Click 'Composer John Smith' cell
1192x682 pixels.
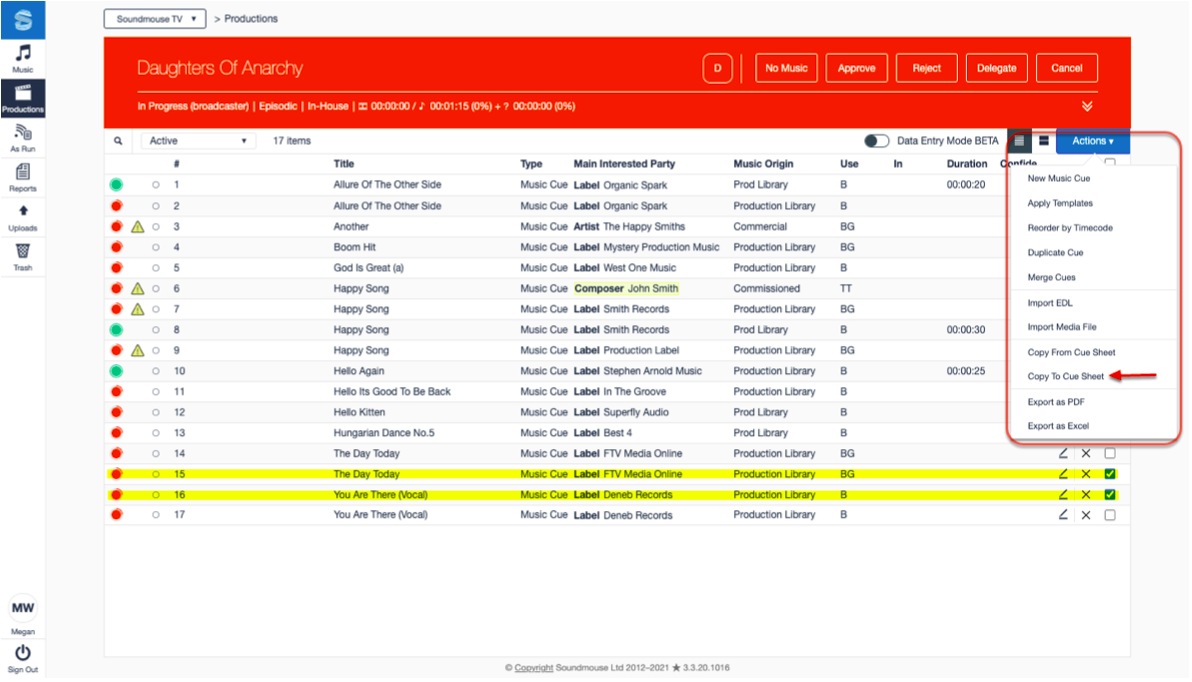(x=626, y=288)
